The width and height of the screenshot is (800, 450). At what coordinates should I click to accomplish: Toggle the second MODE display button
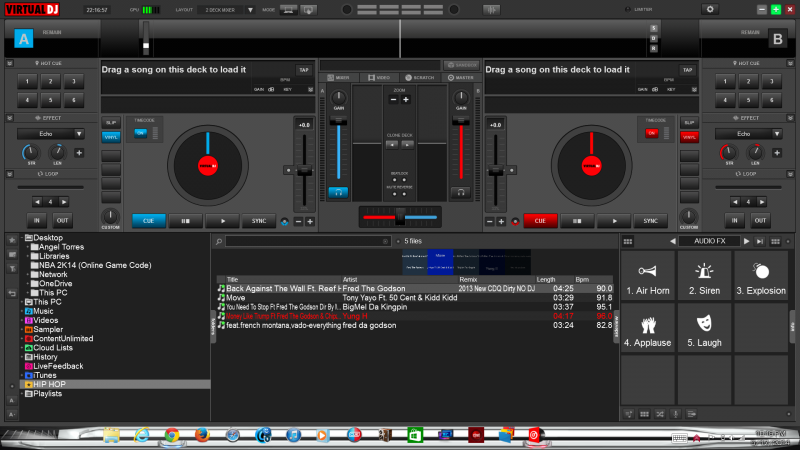coord(309,10)
